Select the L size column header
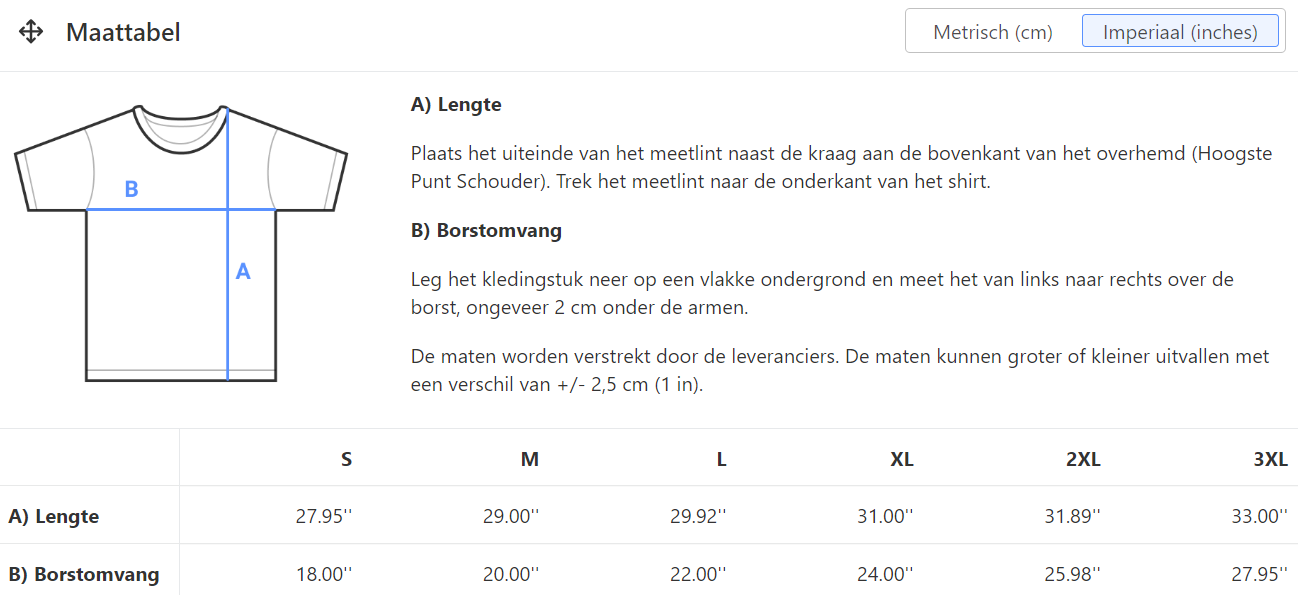Viewport: 1298px width, 595px height. pos(721,459)
